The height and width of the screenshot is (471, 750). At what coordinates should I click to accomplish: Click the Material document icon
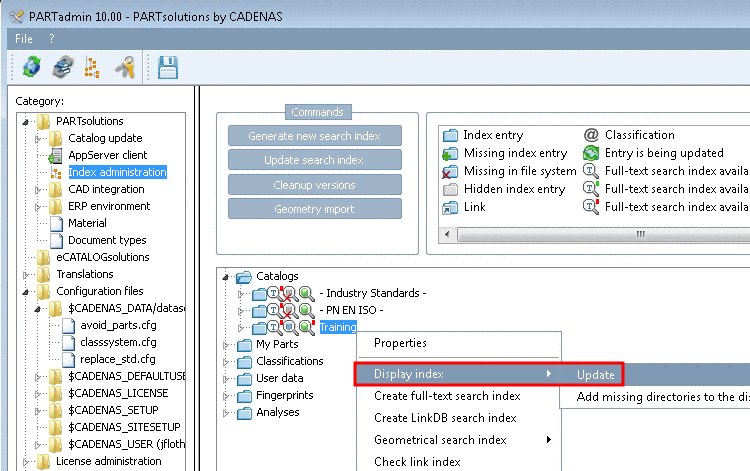56,223
